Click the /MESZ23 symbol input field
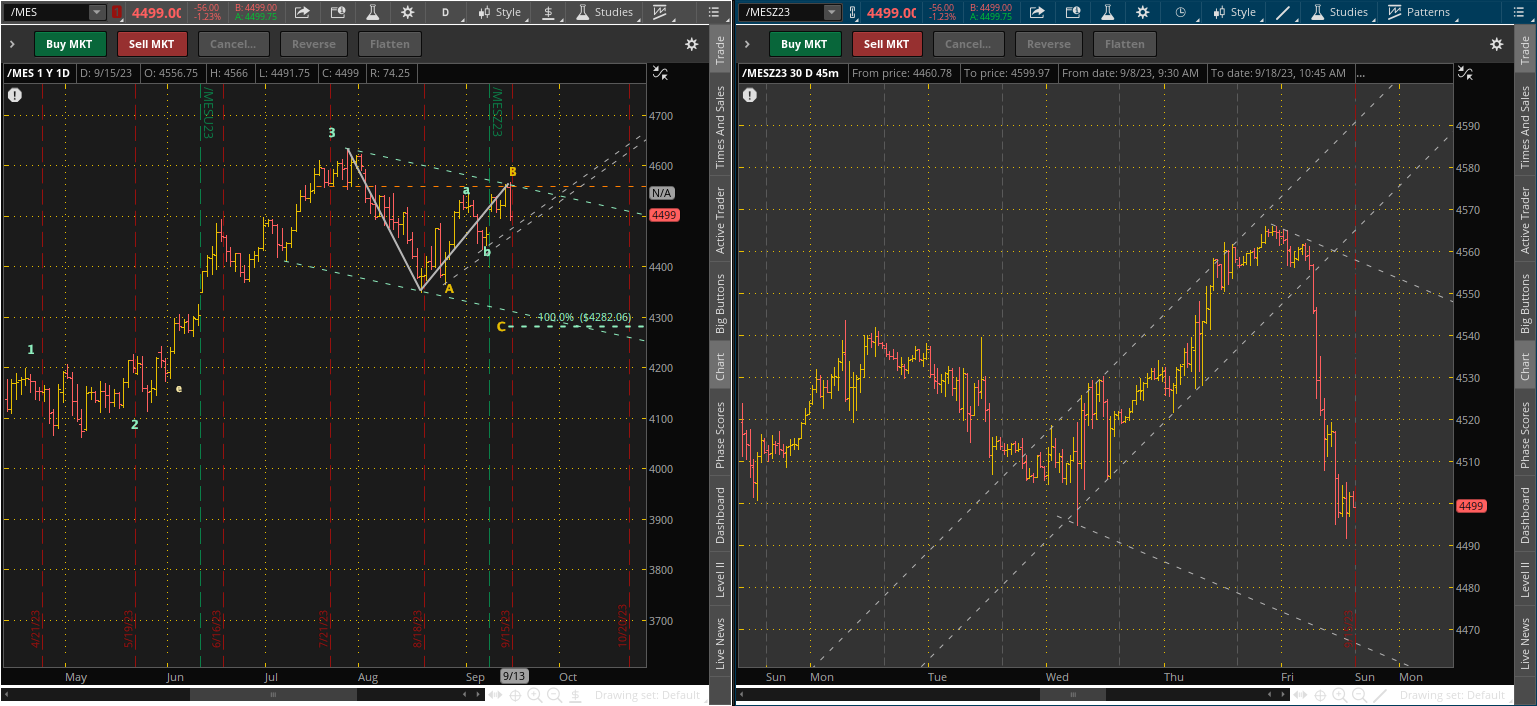Image resolution: width=1537 pixels, height=706 pixels. pyautogui.click(x=781, y=12)
